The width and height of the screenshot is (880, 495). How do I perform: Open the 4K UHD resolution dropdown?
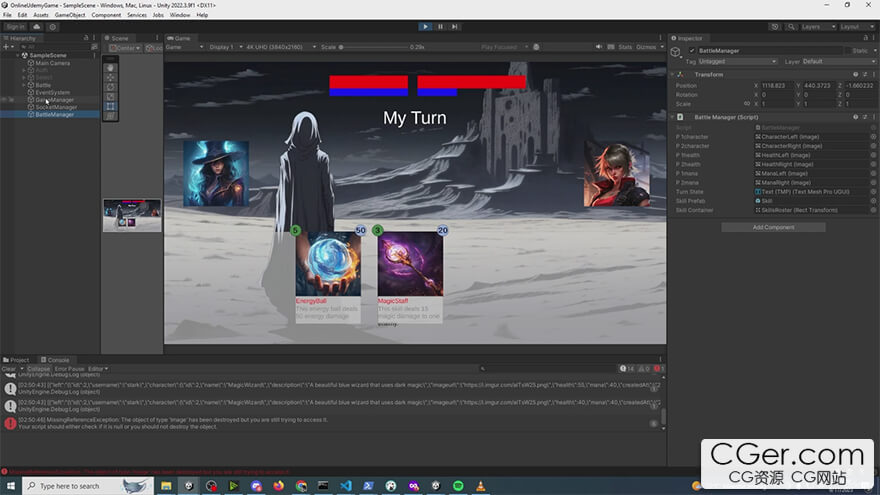point(281,47)
